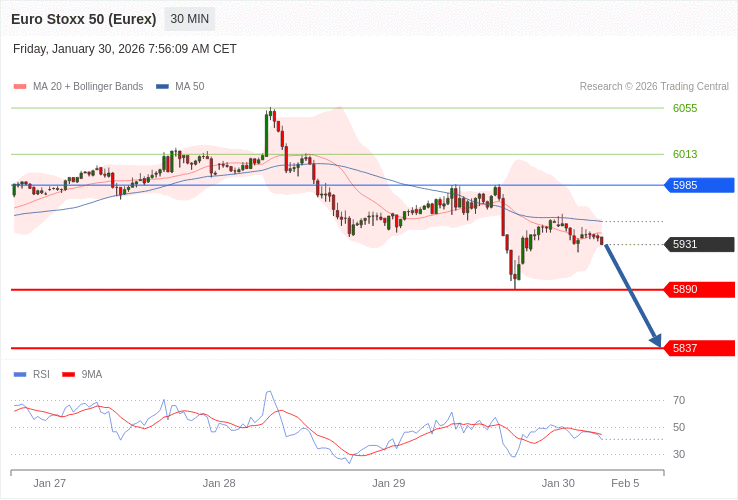The width and height of the screenshot is (738, 500).
Task: Click the RSI legend blue swatch
Action: (x=20, y=375)
